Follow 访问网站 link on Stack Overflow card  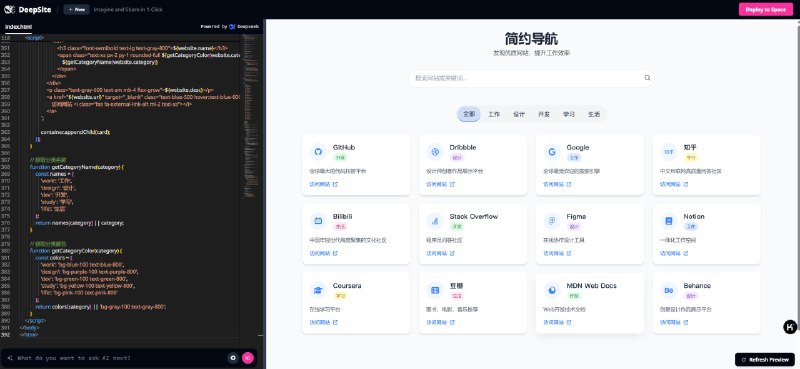(440, 253)
